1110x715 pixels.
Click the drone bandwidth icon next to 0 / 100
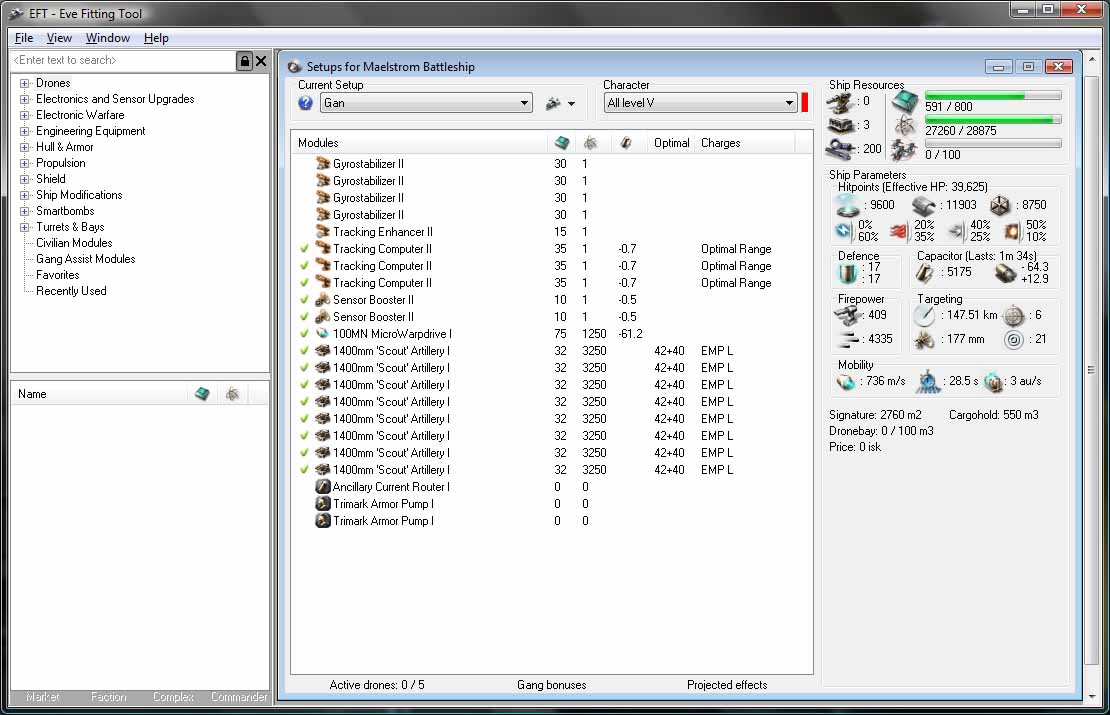pos(904,149)
